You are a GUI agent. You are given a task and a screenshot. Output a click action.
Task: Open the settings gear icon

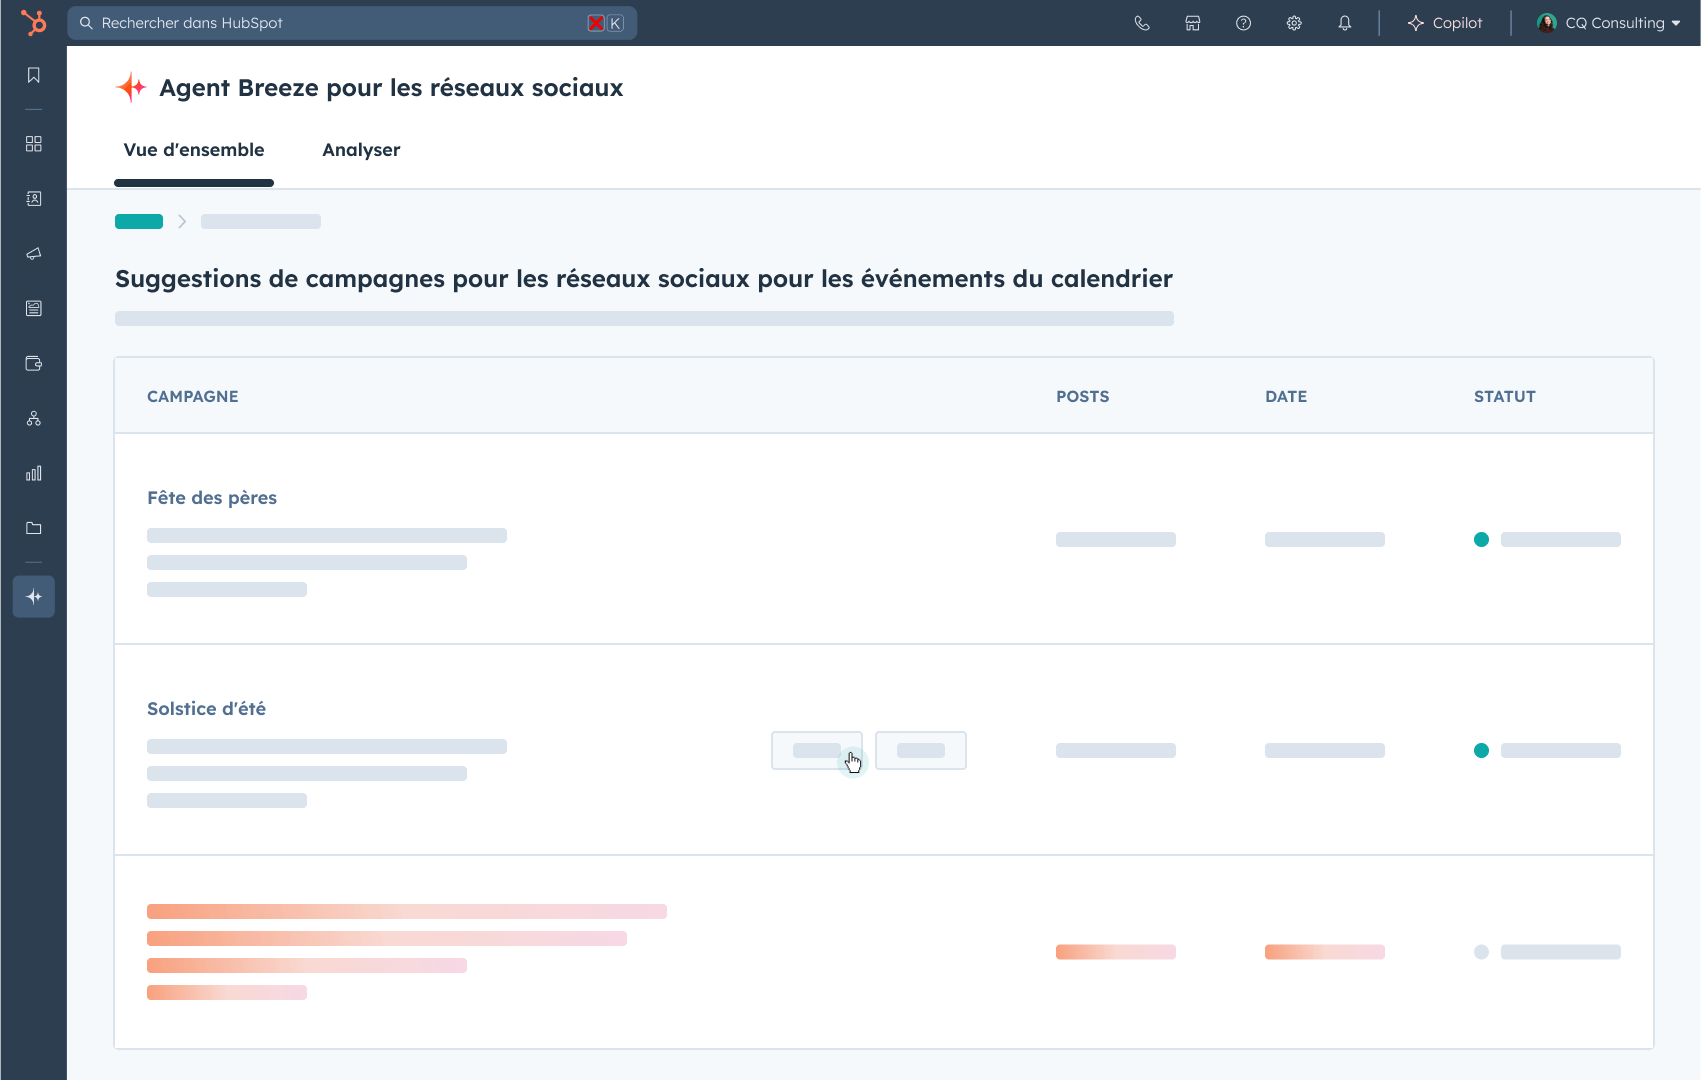click(x=1294, y=23)
